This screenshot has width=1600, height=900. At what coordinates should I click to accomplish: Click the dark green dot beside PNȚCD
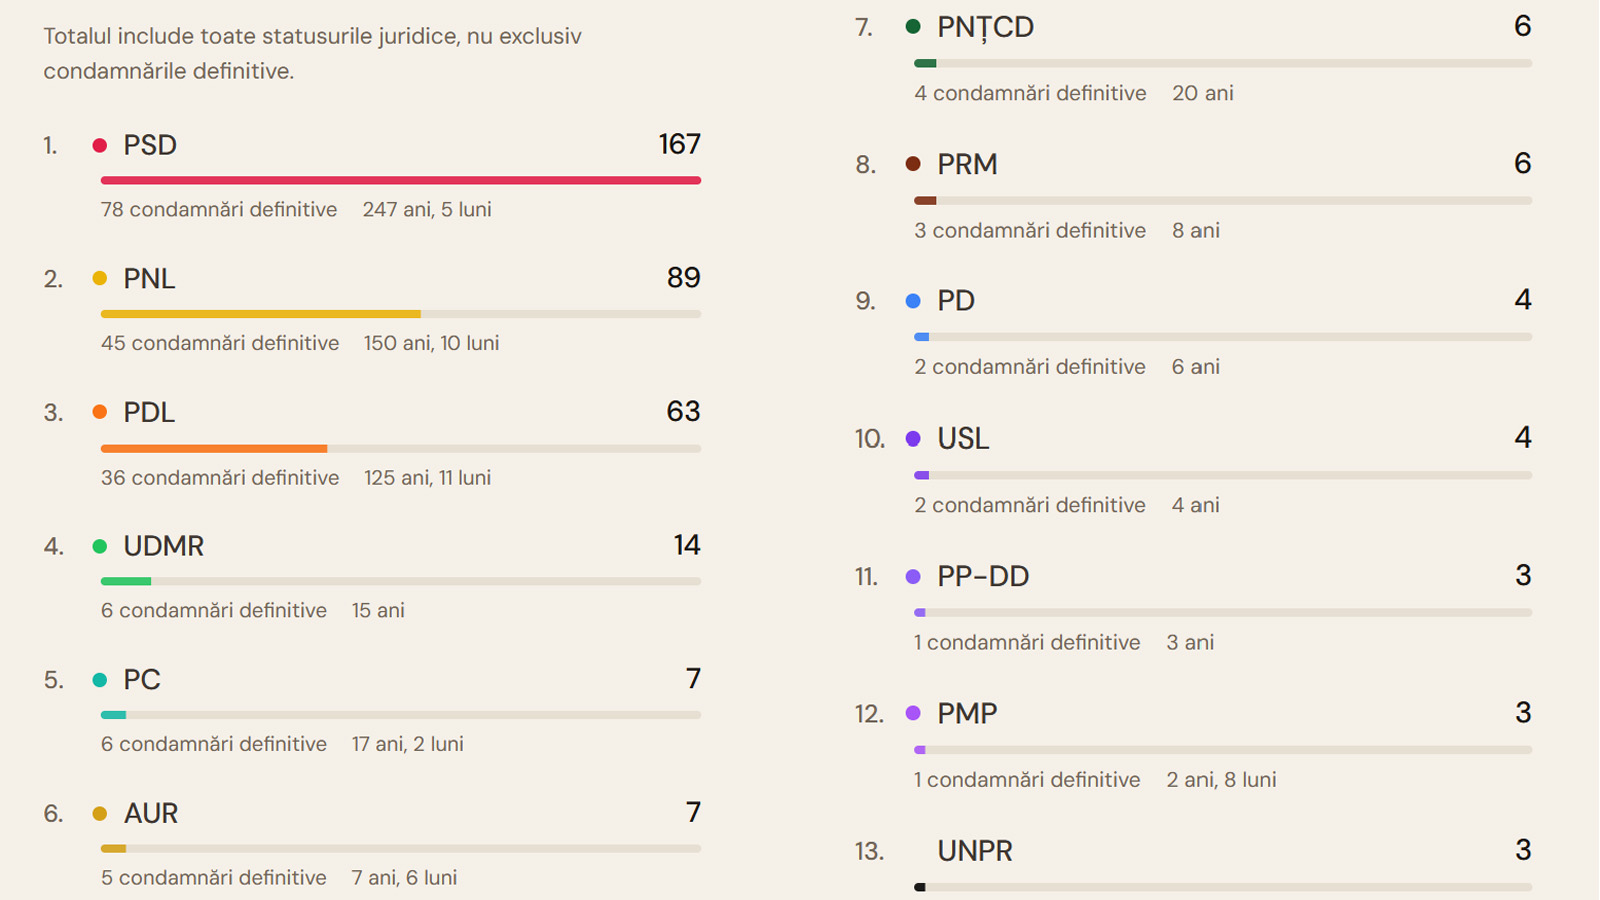pos(913,27)
